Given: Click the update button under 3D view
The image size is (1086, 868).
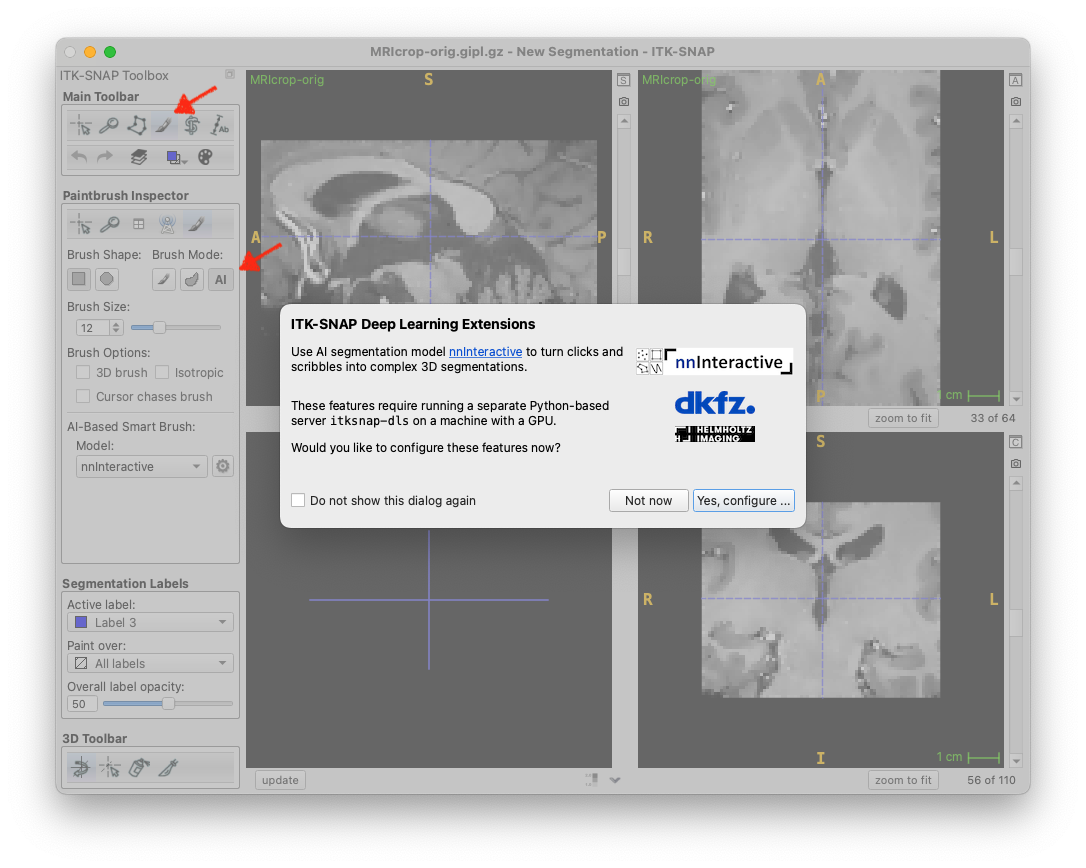Looking at the screenshot, I should pos(281,780).
